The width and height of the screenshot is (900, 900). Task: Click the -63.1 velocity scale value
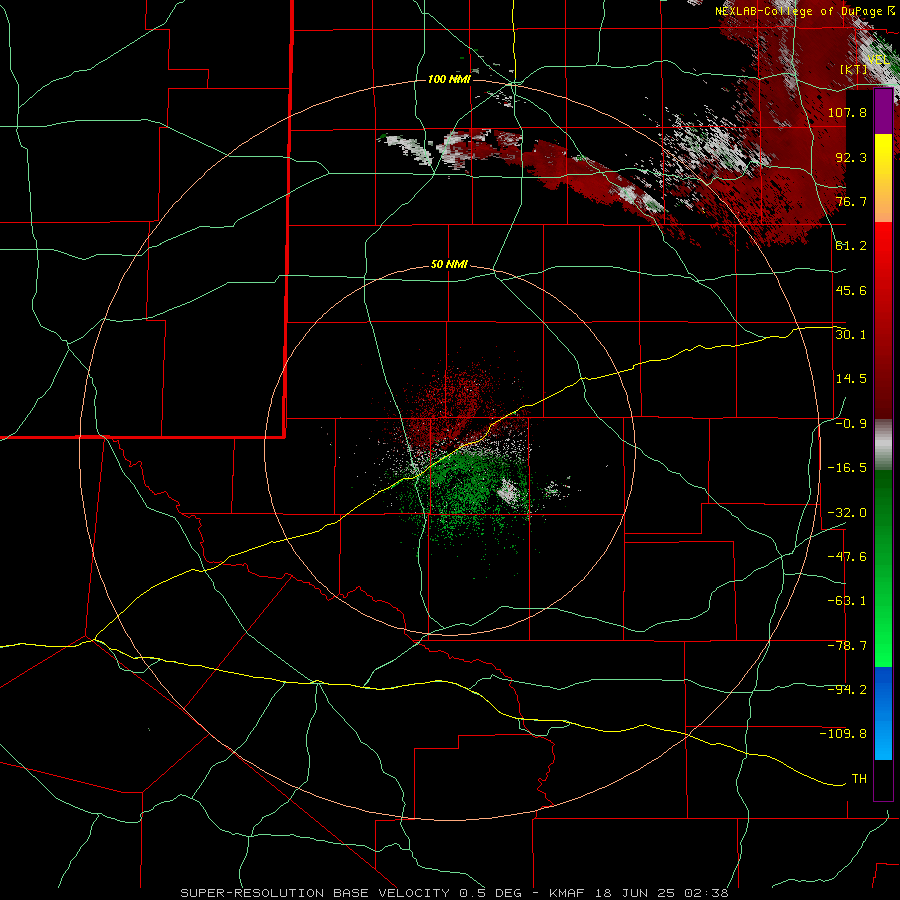(x=847, y=601)
